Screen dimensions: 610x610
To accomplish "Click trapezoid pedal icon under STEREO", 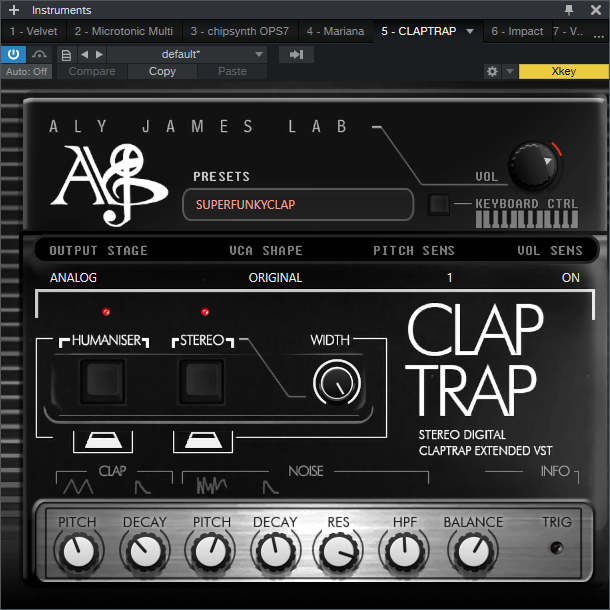I will point(203,441).
